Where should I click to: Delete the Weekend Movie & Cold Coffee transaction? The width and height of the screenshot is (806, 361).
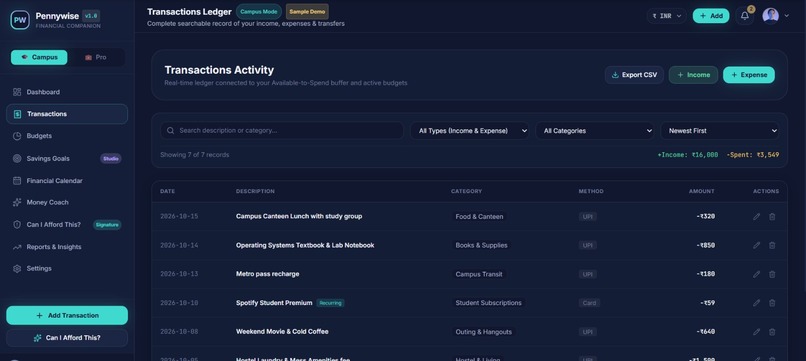(x=772, y=332)
